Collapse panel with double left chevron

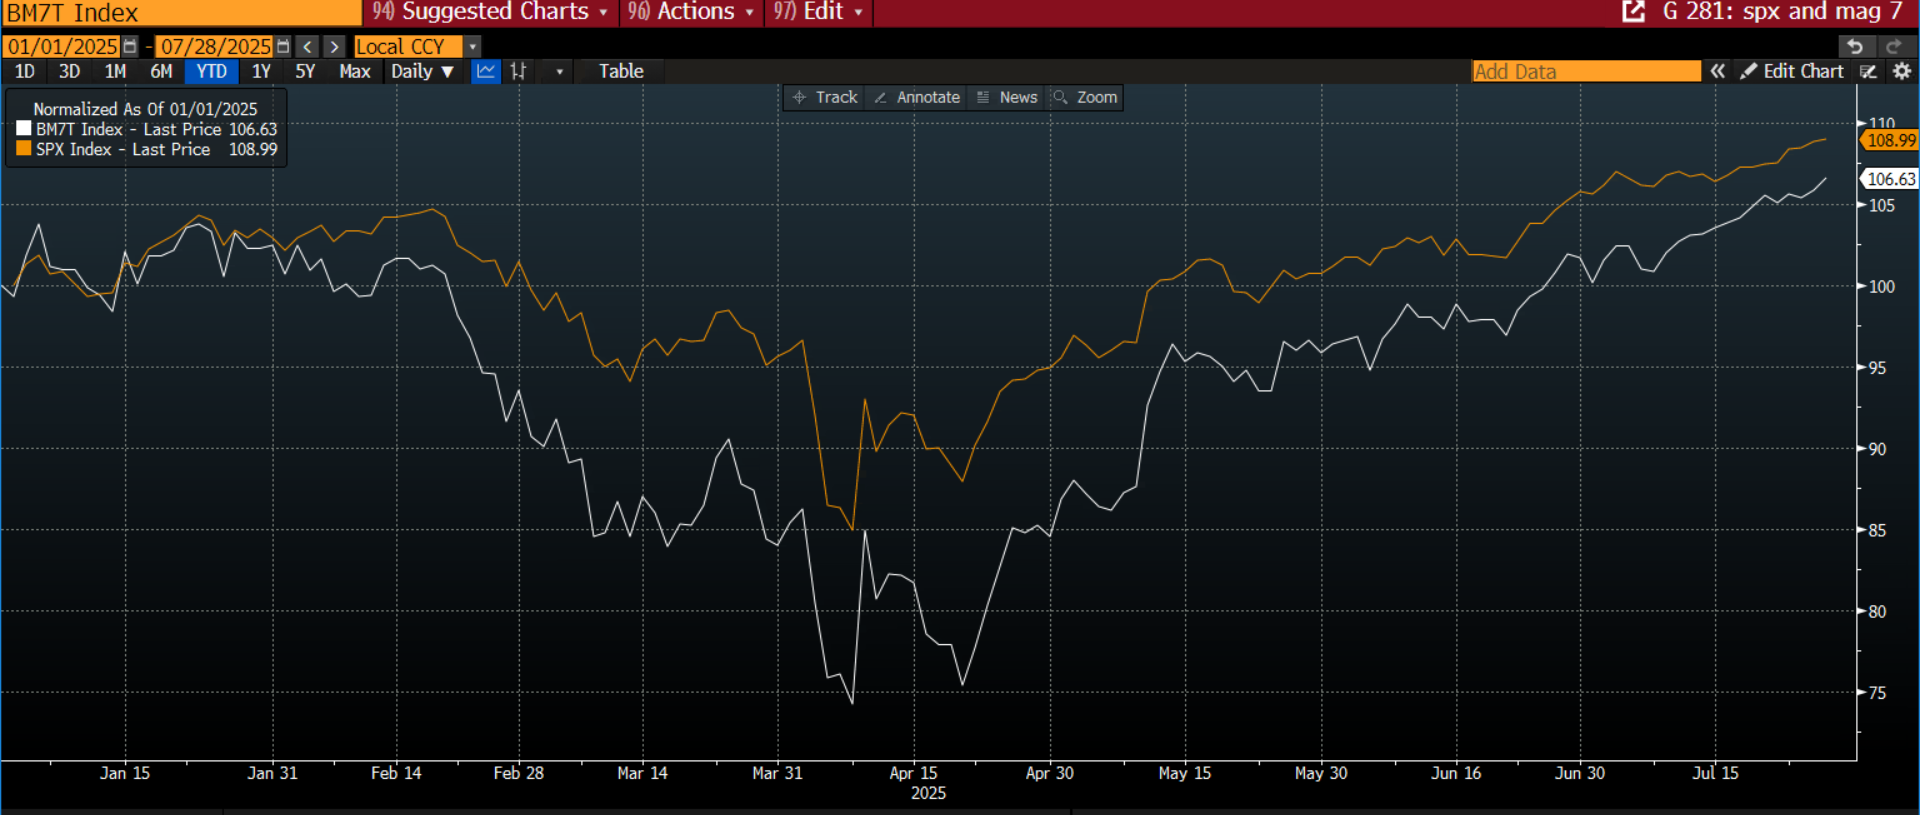[1718, 71]
